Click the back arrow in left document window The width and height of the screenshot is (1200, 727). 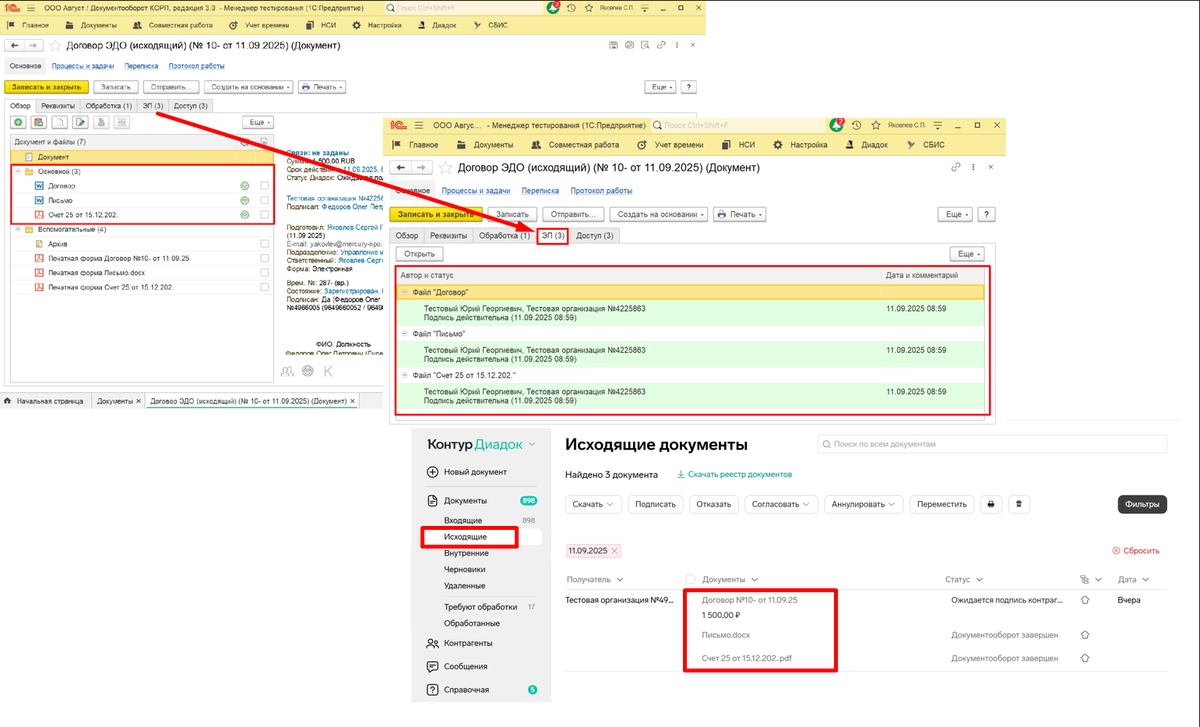pyautogui.click(x=16, y=46)
